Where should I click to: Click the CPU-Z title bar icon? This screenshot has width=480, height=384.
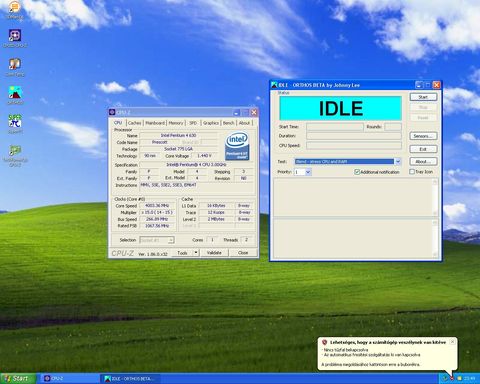coord(112,112)
